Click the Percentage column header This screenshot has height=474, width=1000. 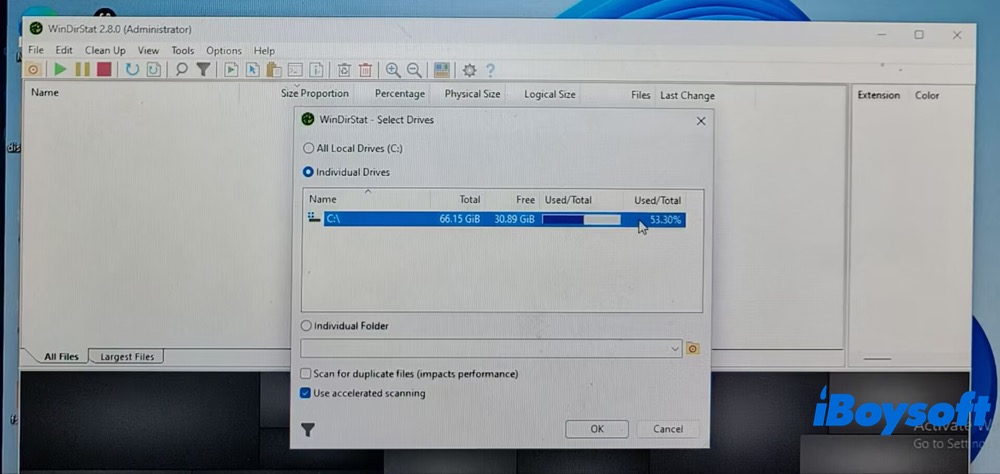[x=399, y=94]
